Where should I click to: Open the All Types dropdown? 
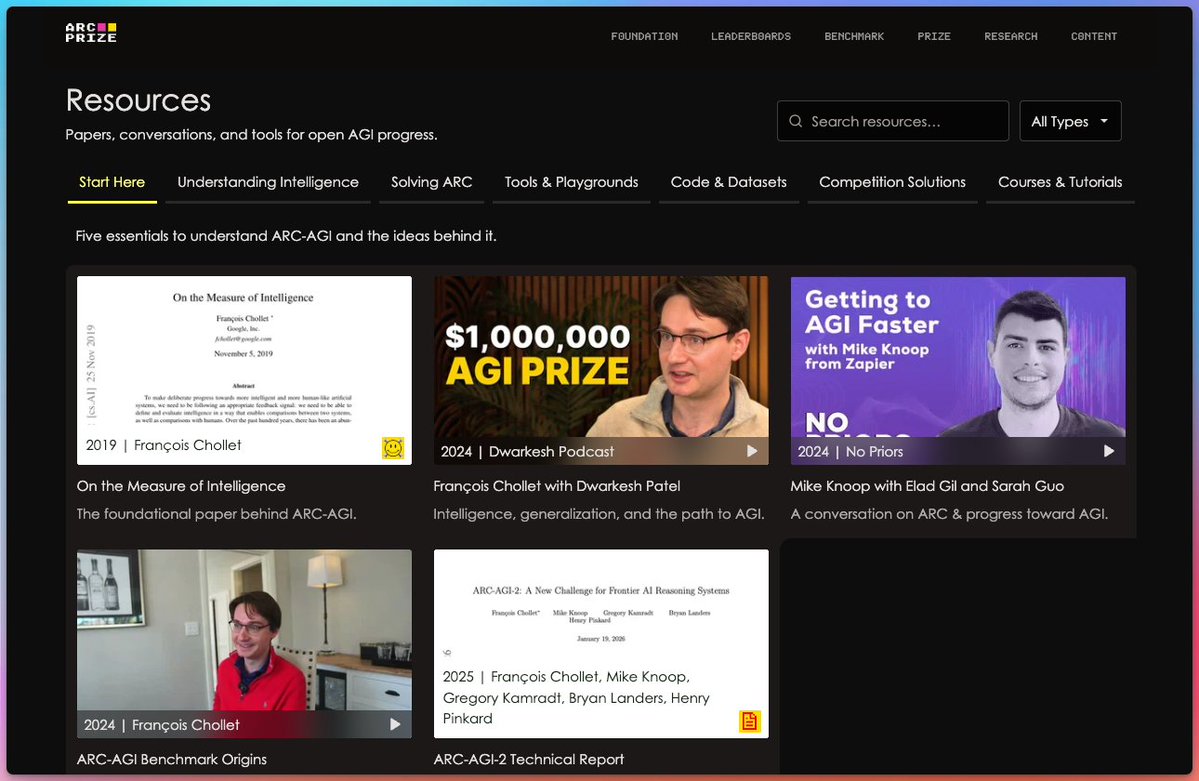1070,121
